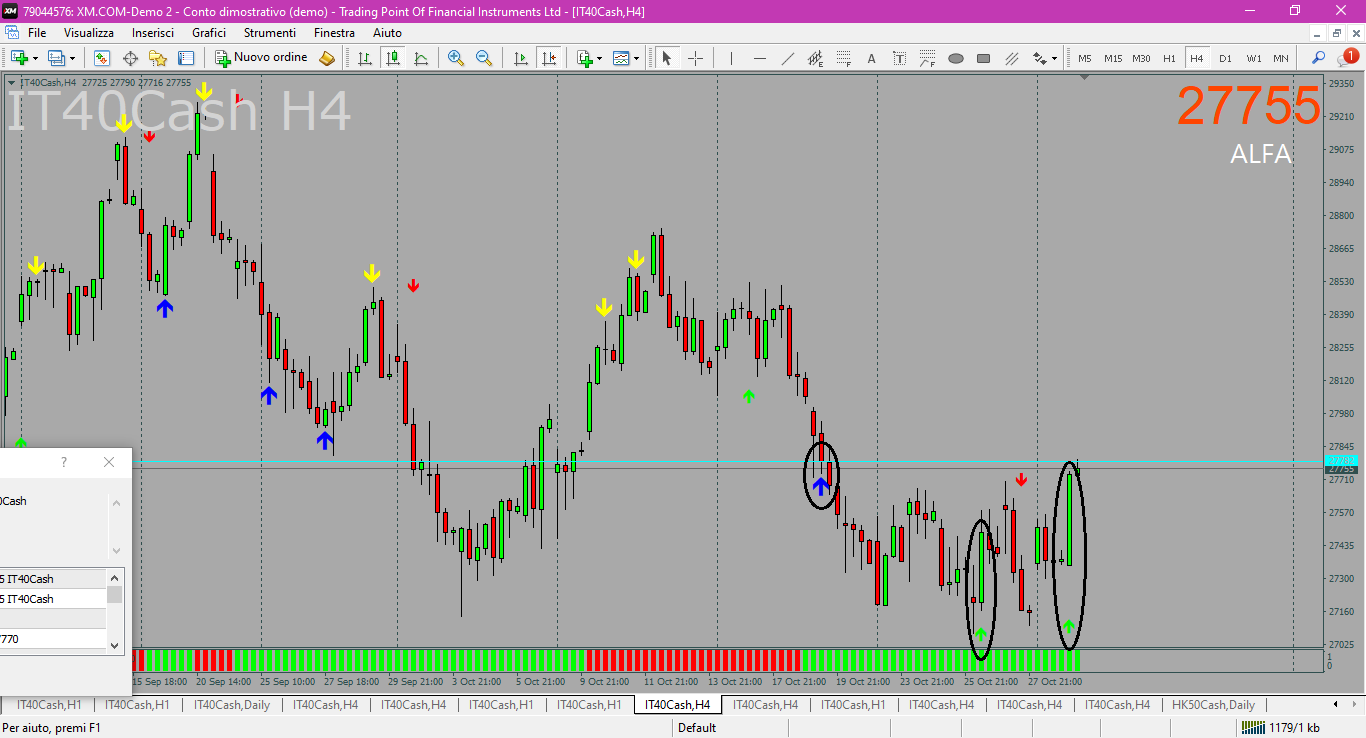1366x738 pixels.
Task: Switch timeframe to H1
Action: point(1169,58)
